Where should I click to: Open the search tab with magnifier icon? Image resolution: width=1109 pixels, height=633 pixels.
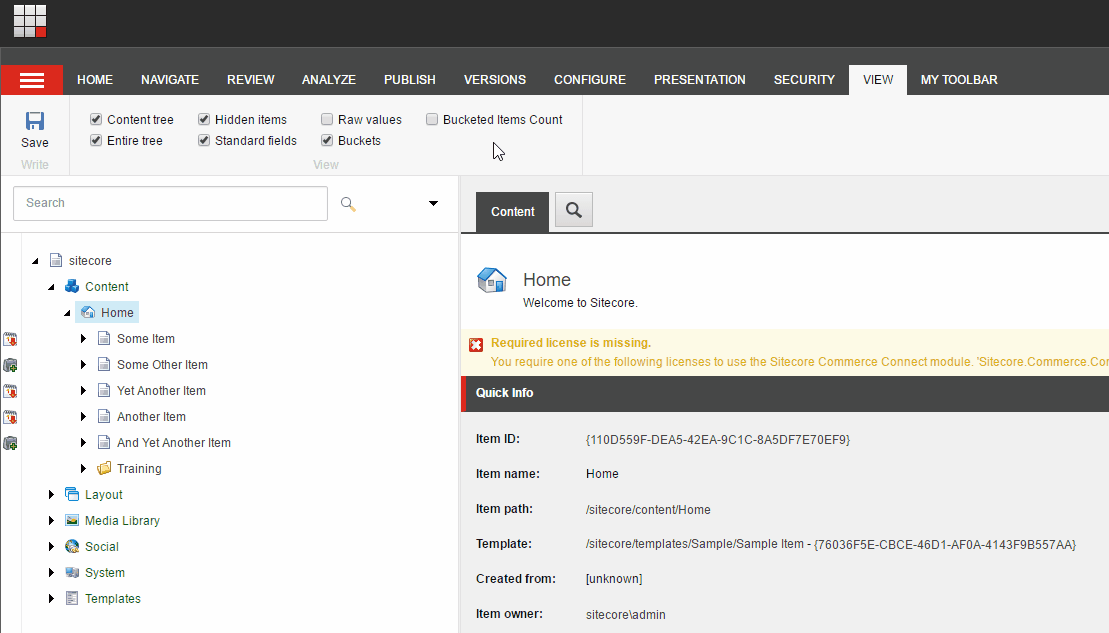click(x=574, y=210)
